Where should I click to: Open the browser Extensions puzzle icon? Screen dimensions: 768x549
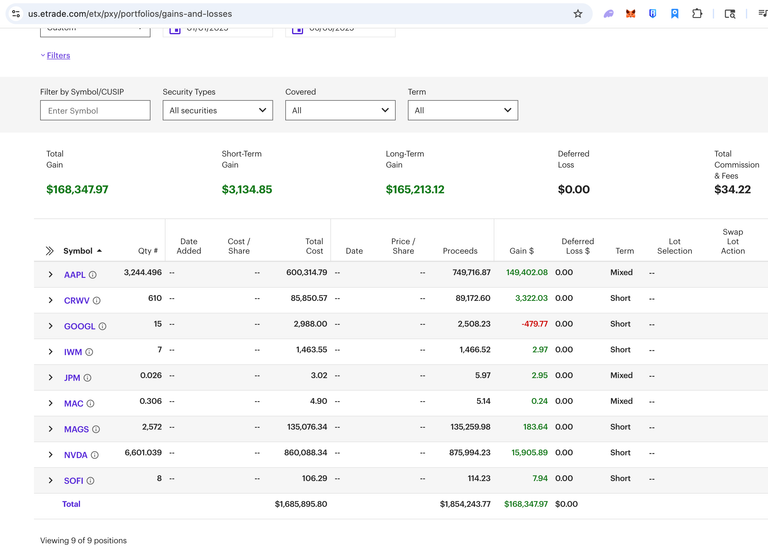pyautogui.click(x=697, y=14)
